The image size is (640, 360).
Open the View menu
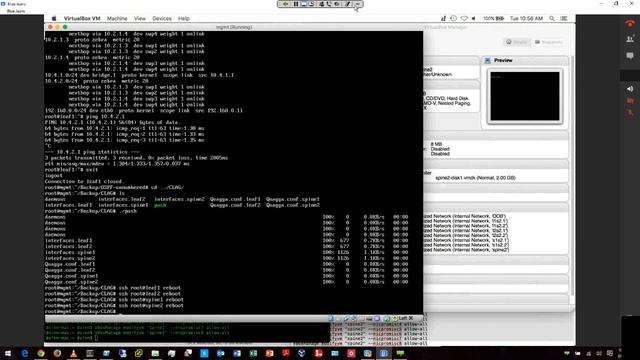click(140, 18)
